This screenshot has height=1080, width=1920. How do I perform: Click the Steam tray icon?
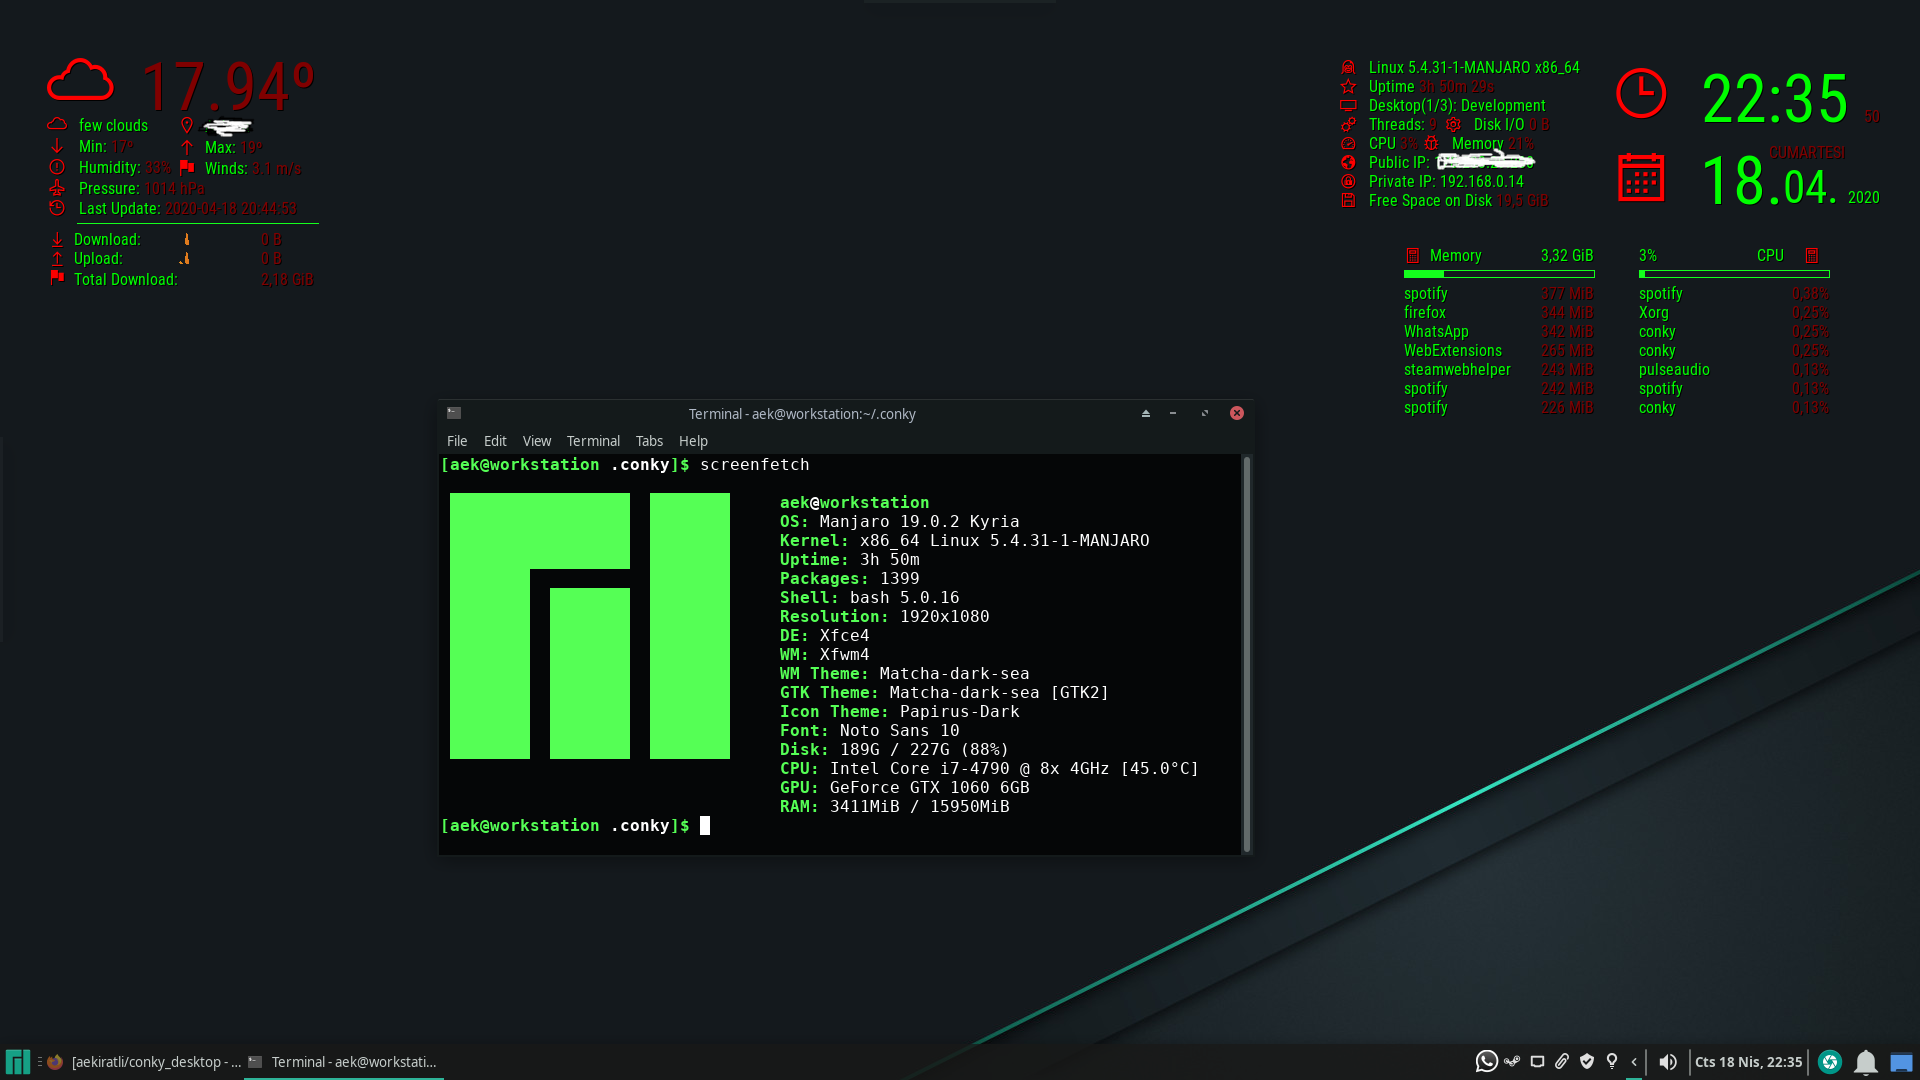(1512, 1062)
